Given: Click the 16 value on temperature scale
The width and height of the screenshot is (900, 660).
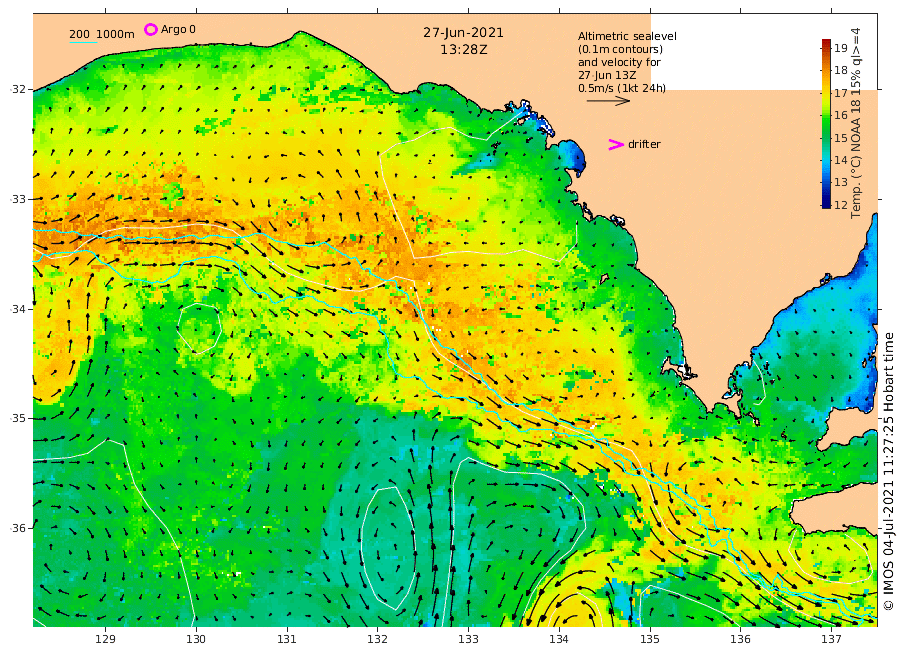Looking at the screenshot, I should pos(841,115).
